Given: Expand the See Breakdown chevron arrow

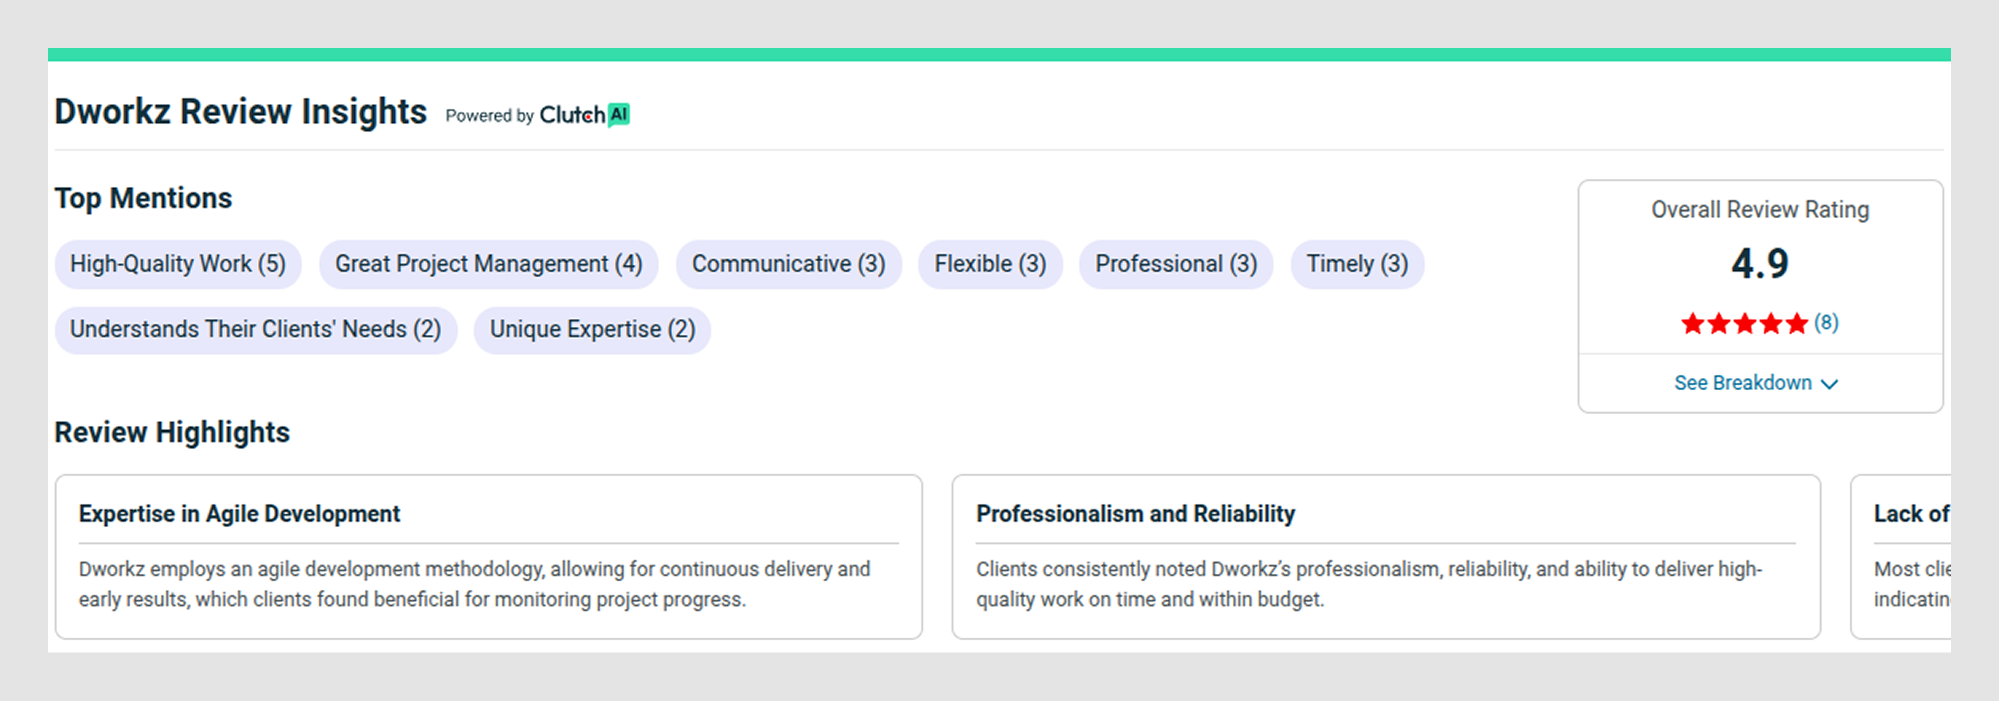Looking at the screenshot, I should (1829, 384).
